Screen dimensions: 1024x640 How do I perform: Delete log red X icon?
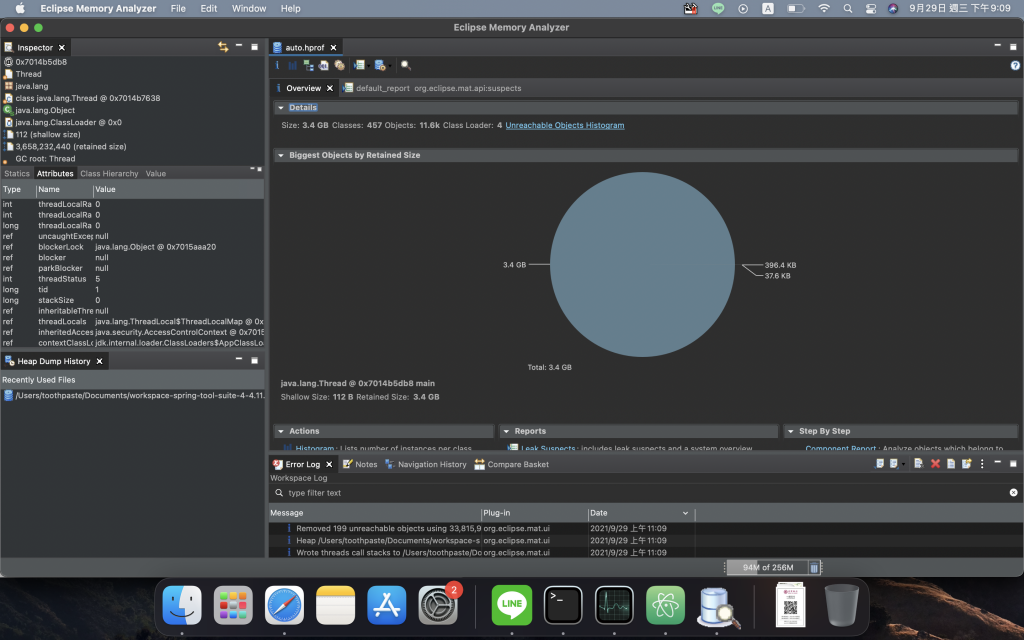(935, 464)
